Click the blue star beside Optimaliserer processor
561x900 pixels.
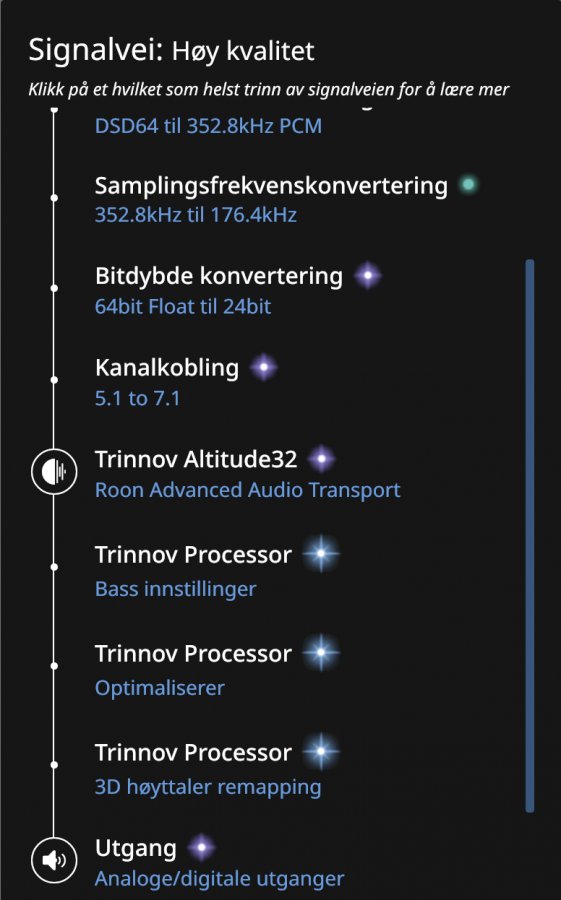[x=321, y=653]
